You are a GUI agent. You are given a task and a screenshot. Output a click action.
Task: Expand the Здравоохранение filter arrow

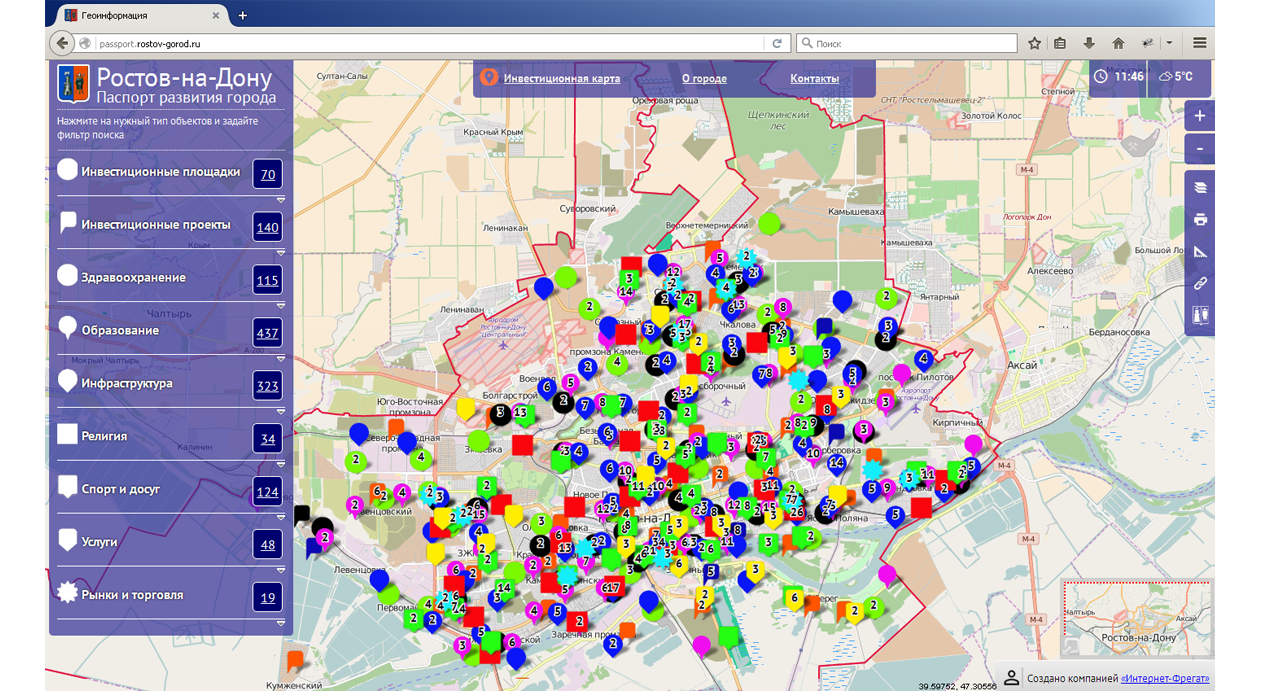coord(281,305)
